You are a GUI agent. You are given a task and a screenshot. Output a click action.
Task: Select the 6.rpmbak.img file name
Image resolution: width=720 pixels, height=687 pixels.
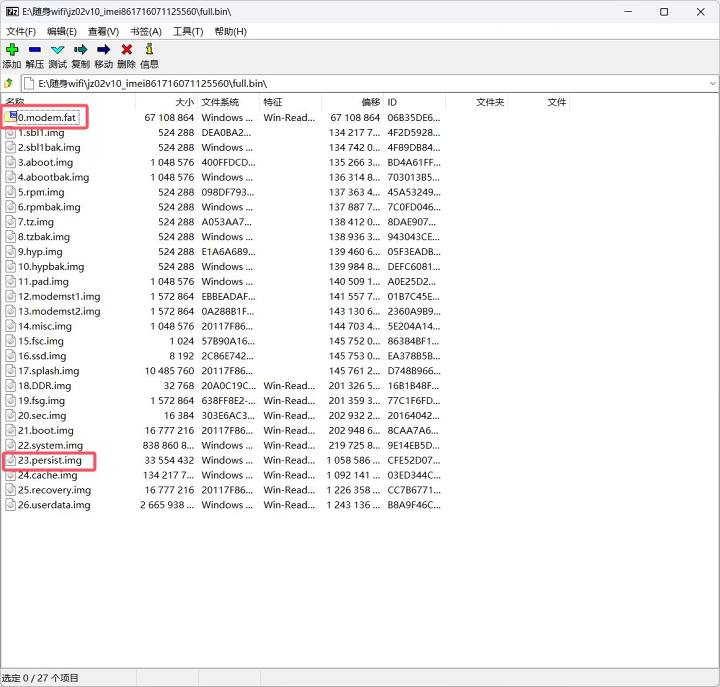49,207
